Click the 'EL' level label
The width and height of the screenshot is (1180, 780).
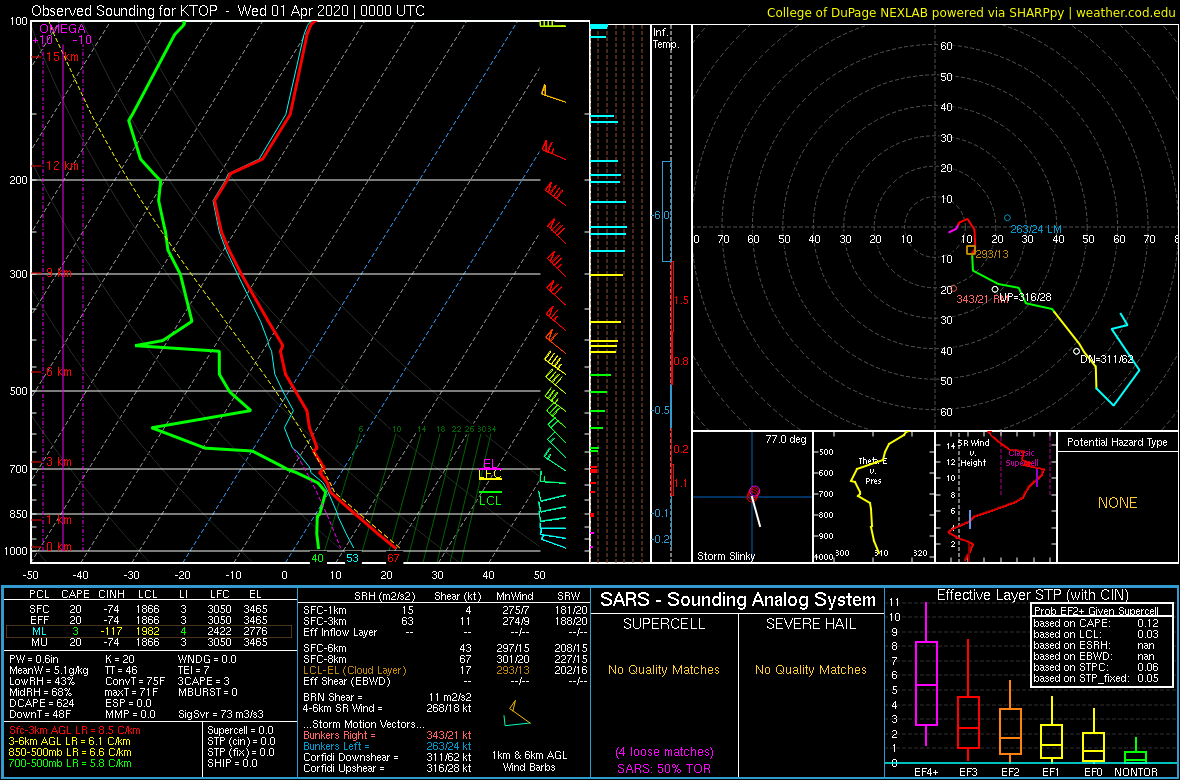click(x=489, y=464)
